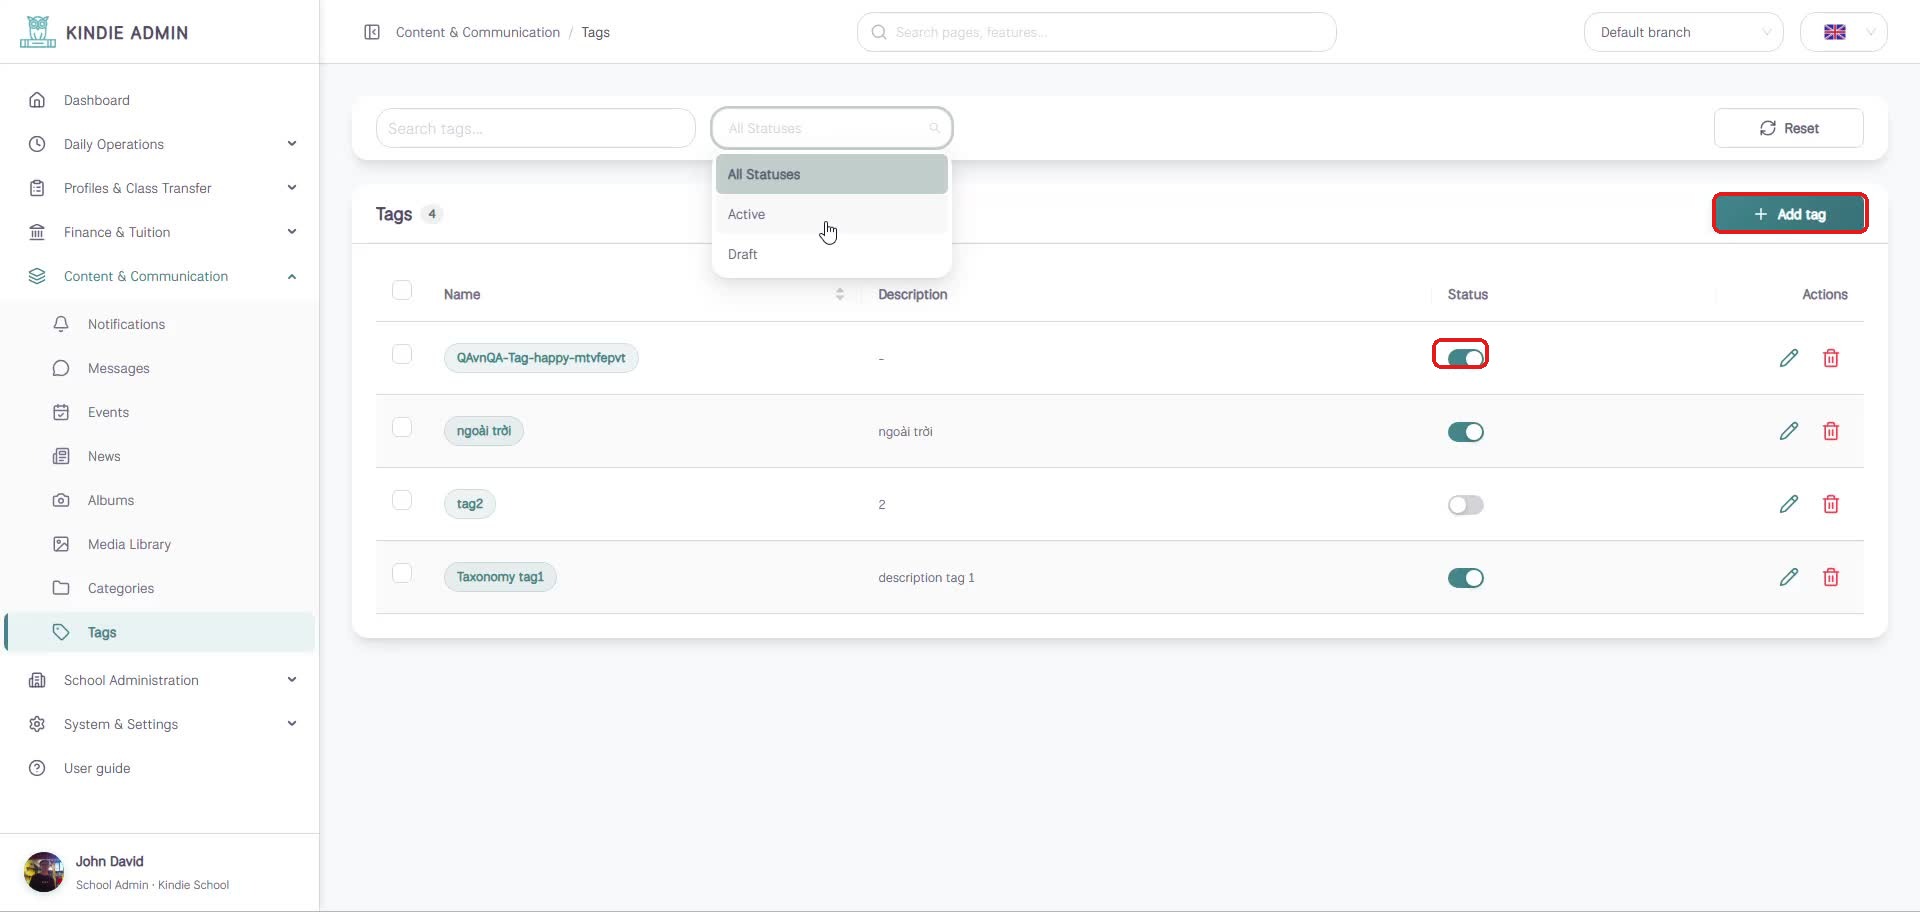Expand the Daily Operations menu
Viewport: 1920px width, 912px height.
pyautogui.click(x=160, y=144)
